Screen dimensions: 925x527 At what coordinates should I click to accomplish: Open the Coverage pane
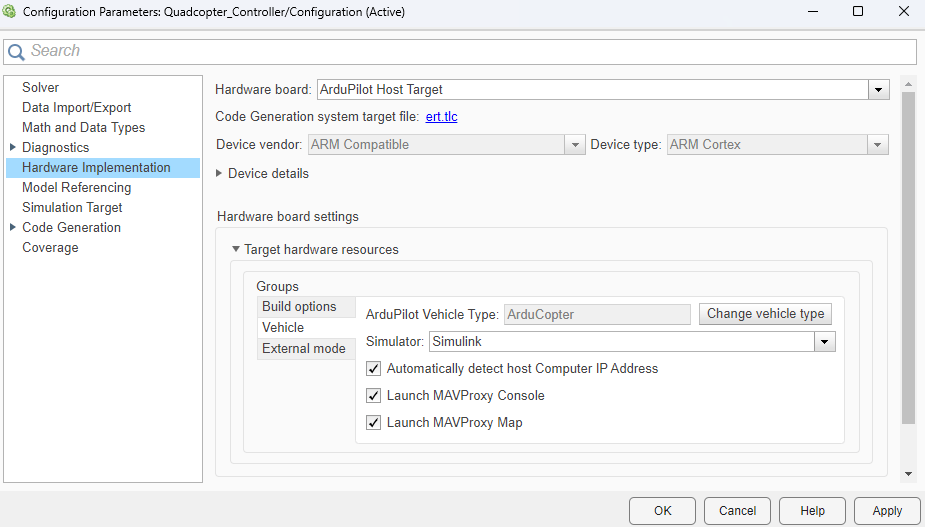tap(50, 248)
